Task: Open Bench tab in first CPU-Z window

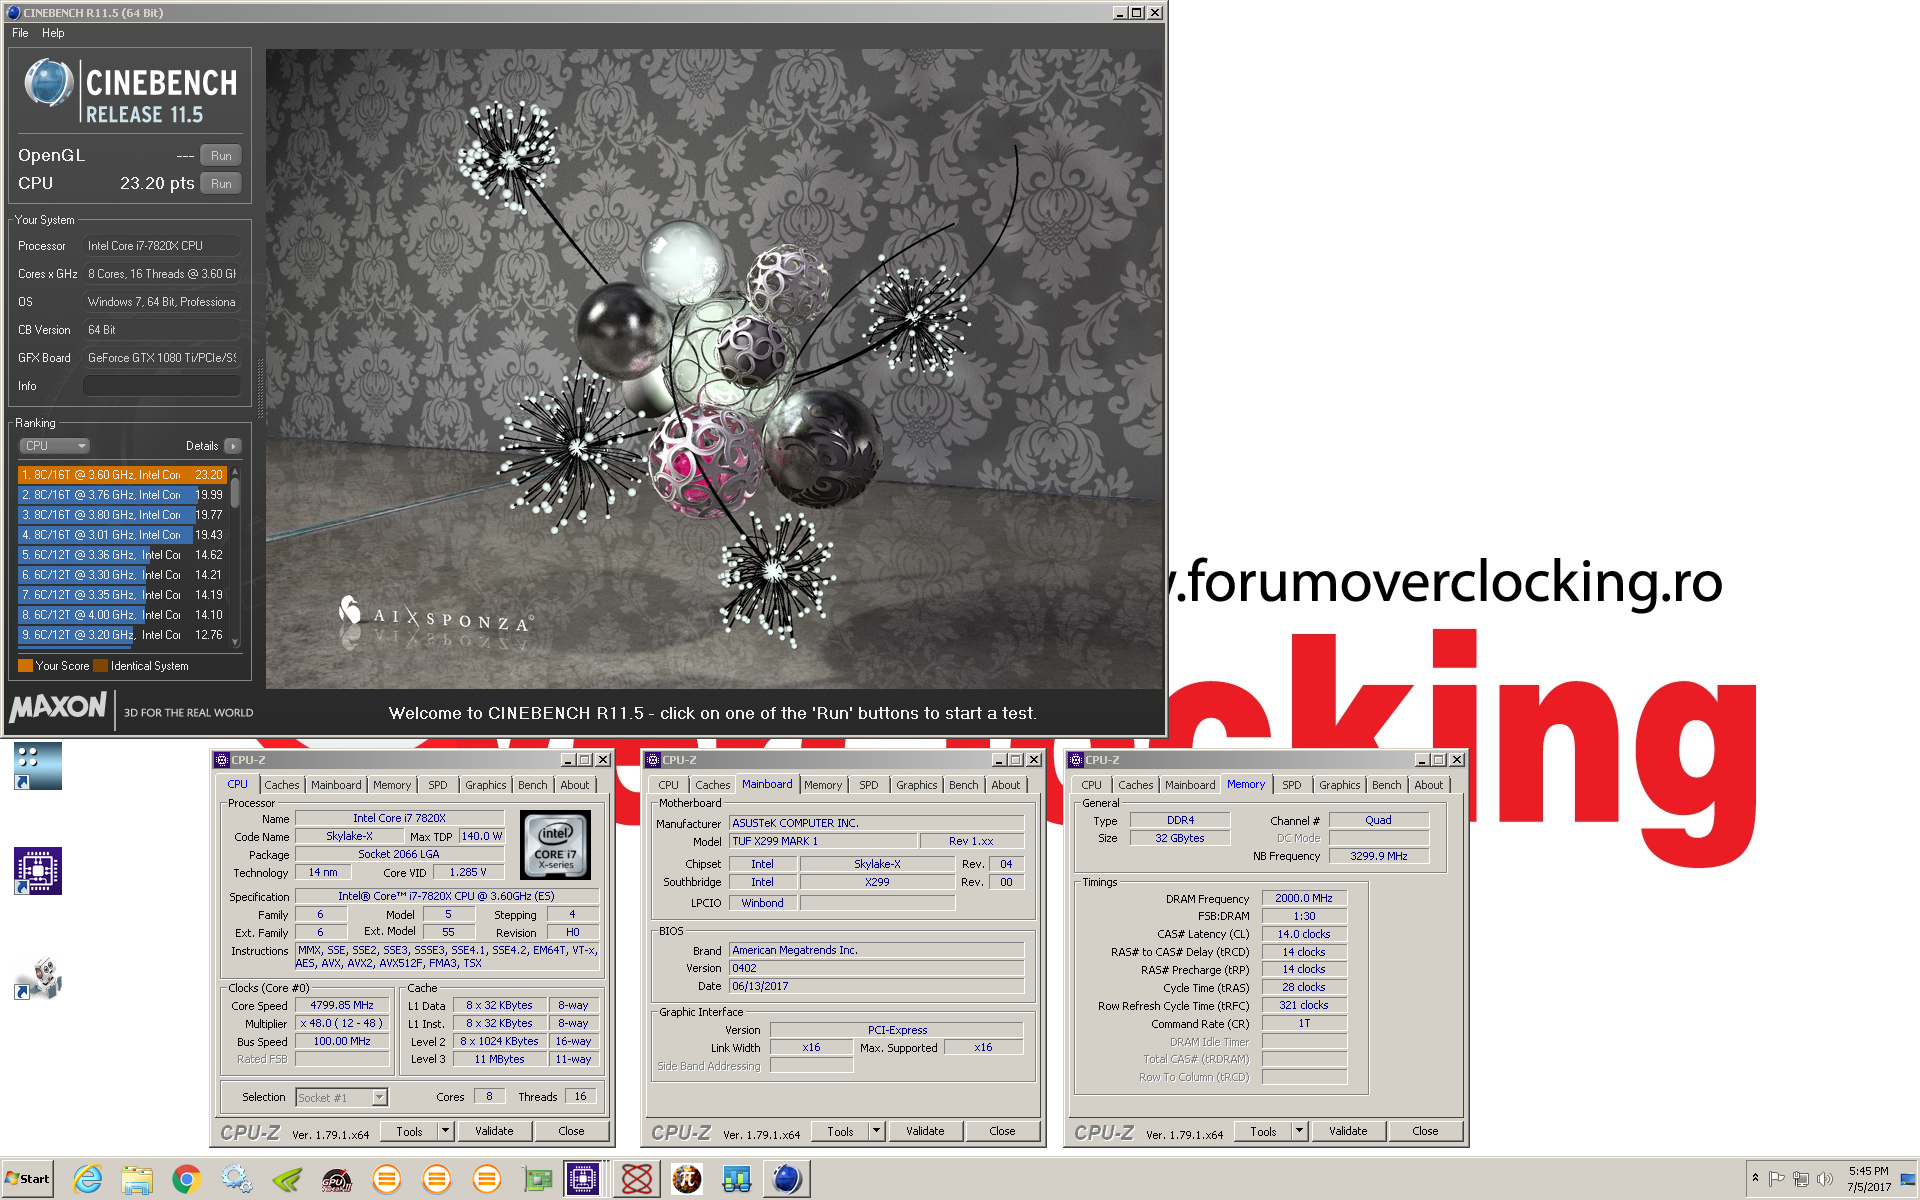Action: tap(533, 785)
